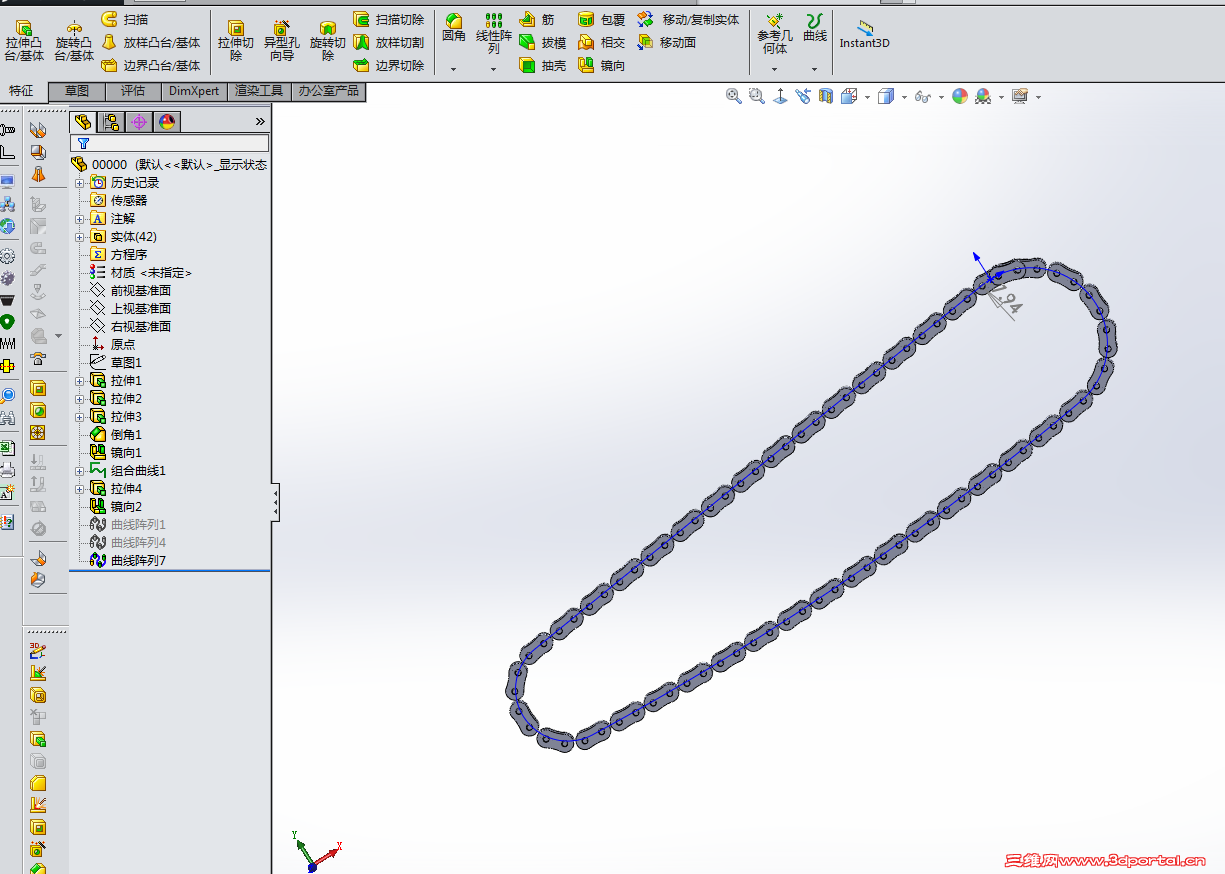The height and width of the screenshot is (874, 1225).
Task: Click the 扫描切除 swept cut tool
Action: pyautogui.click(x=389, y=19)
